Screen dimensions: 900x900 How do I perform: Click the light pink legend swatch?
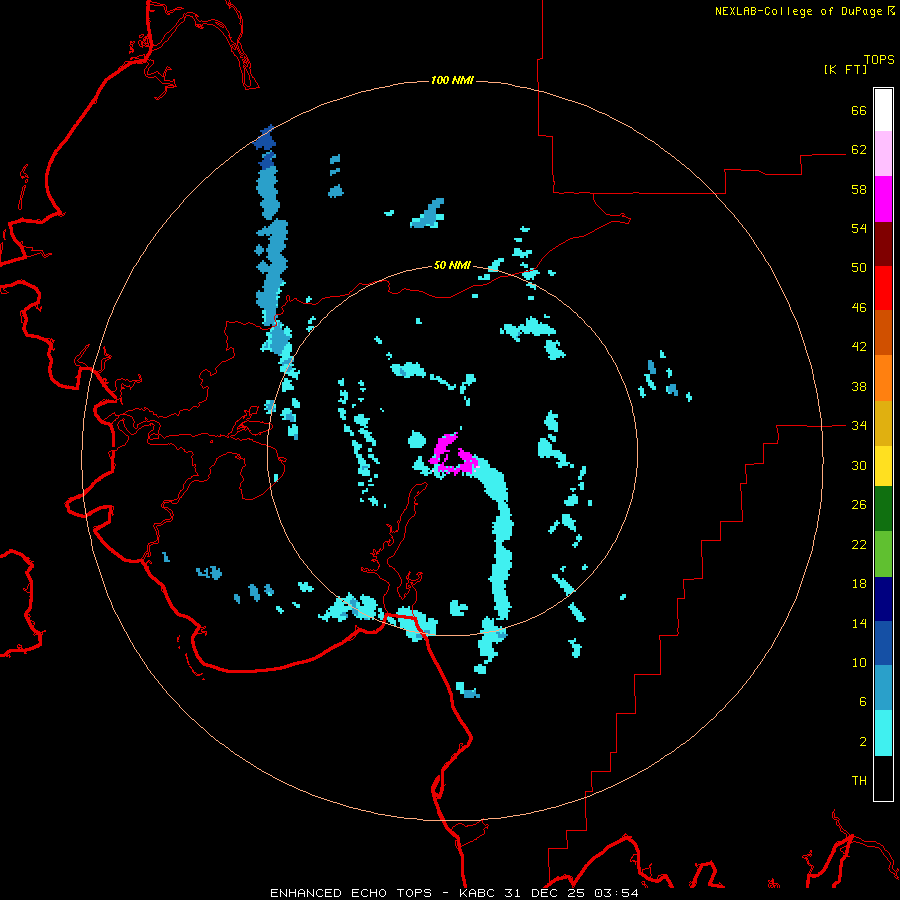(883, 154)
